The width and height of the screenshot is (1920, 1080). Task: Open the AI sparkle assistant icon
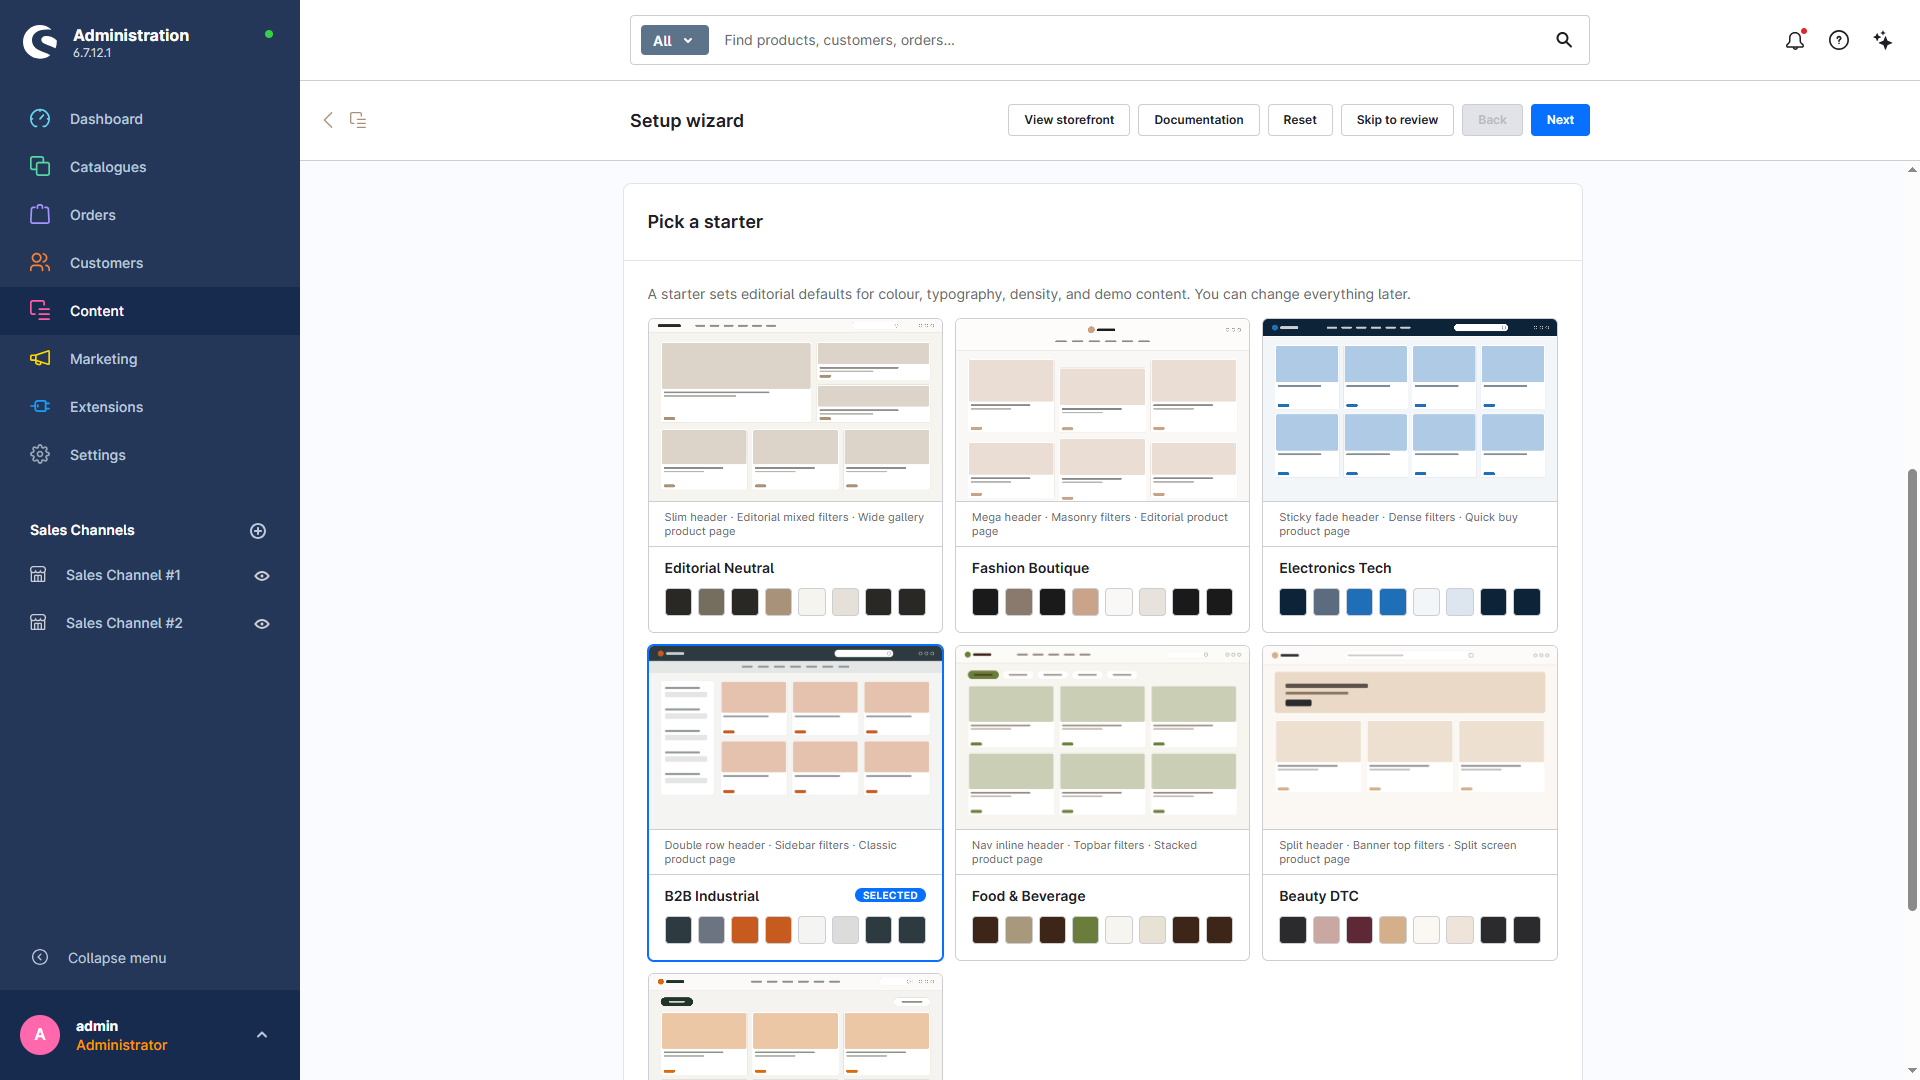tap(1883, 40)
